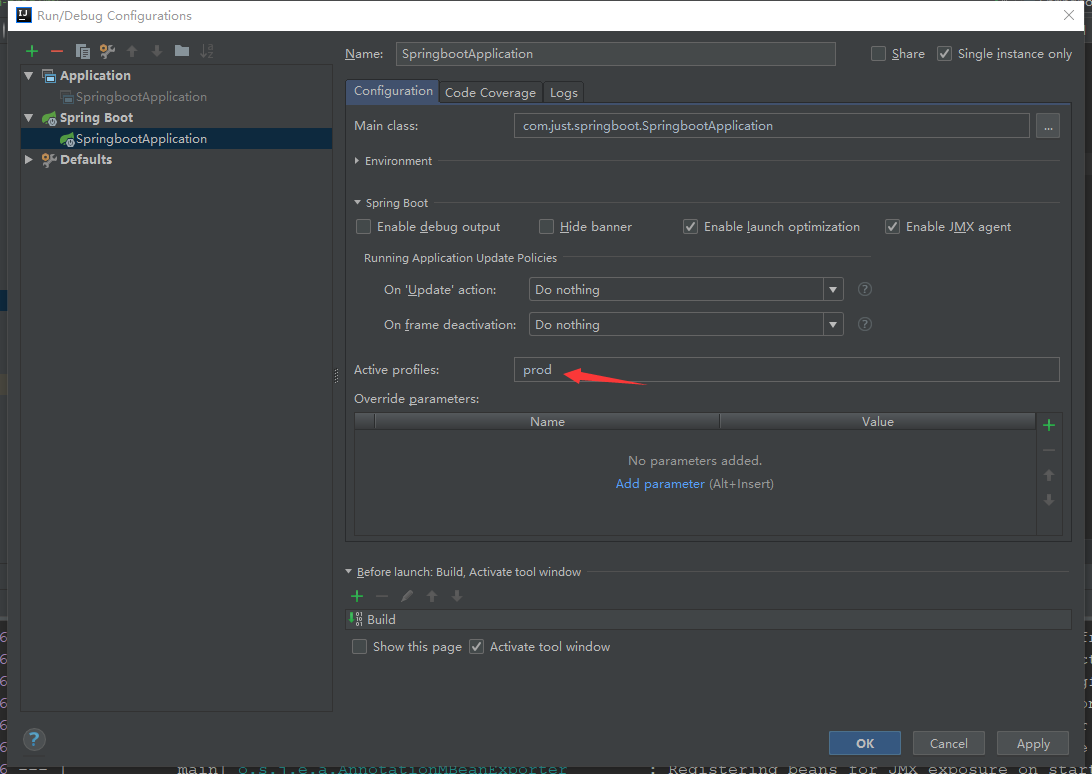Move before launch task up
This screenshot has width=1092, height=774.
(432, 596)
